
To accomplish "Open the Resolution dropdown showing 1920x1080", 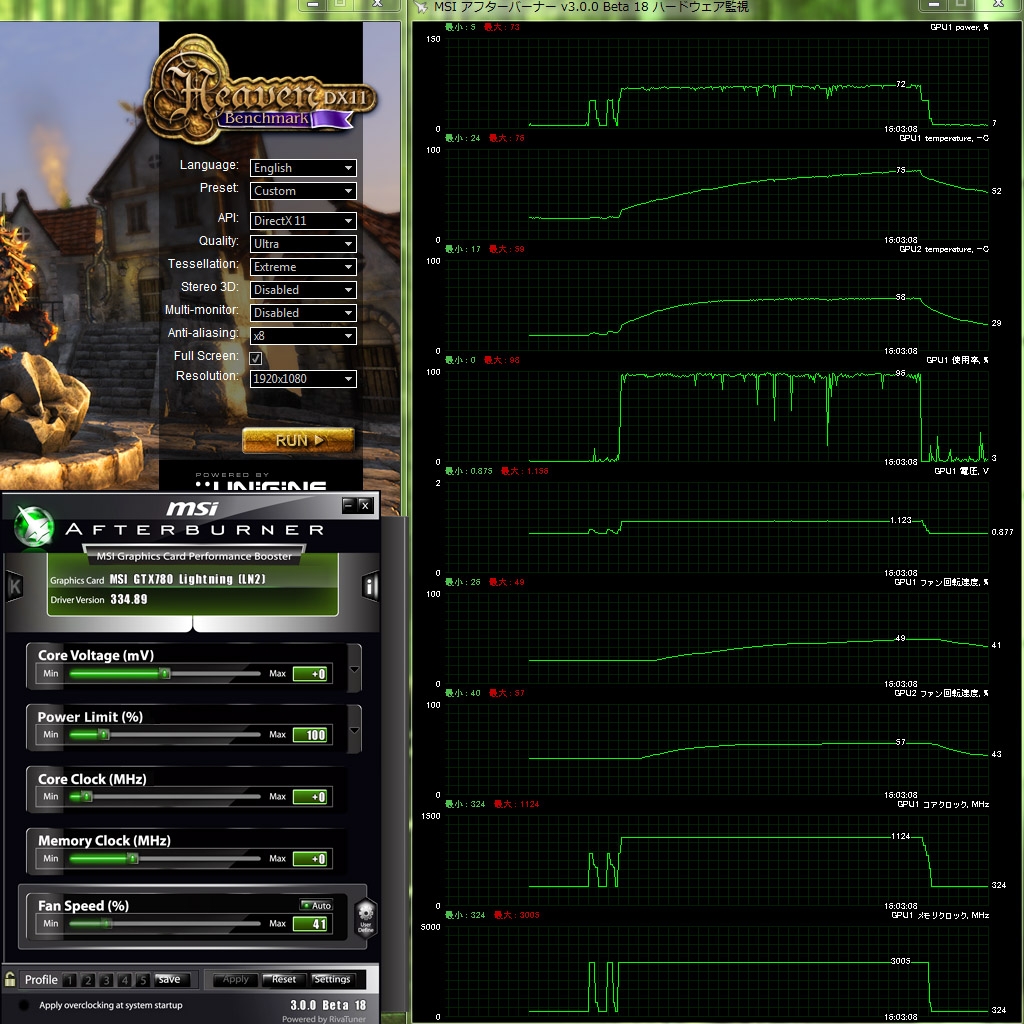I will [x=303, y=379].
